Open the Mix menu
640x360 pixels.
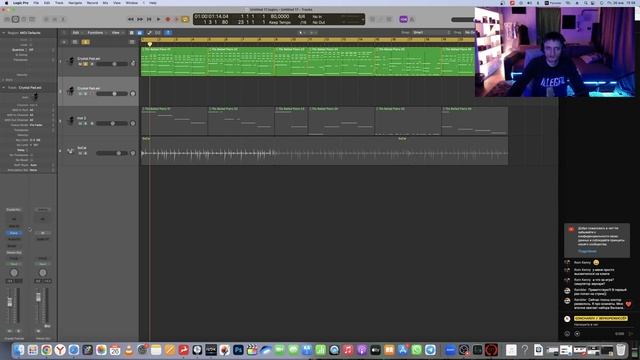point(105,3)
